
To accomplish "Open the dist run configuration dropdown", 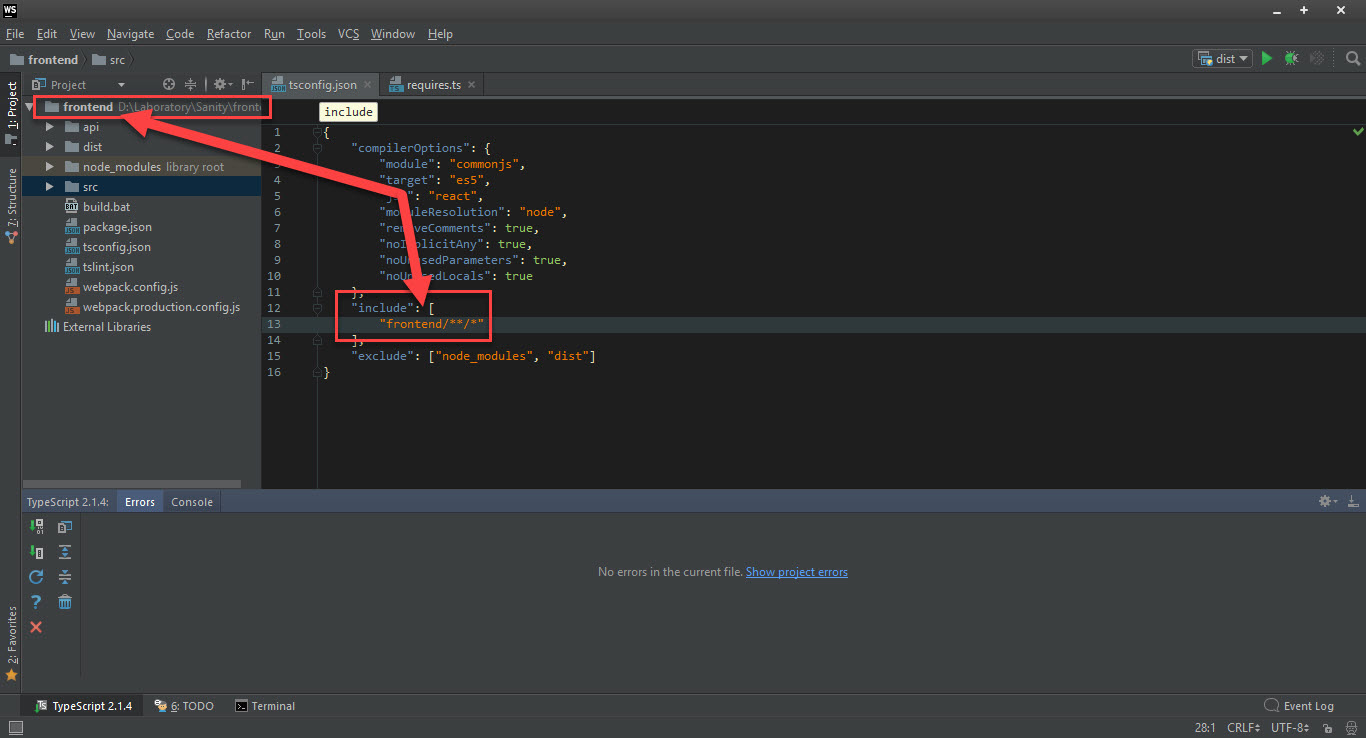I will point(1223,59).
